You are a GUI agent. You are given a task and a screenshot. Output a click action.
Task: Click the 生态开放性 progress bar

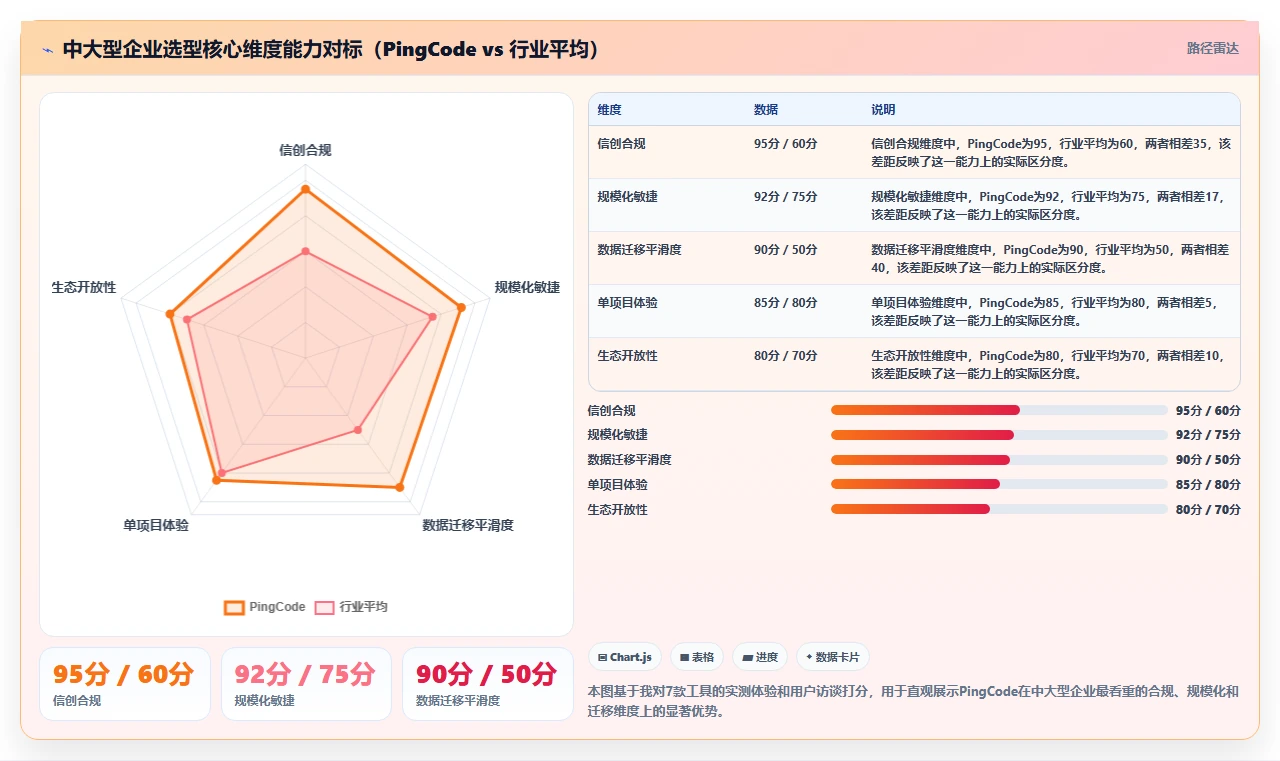coord(999,510)
